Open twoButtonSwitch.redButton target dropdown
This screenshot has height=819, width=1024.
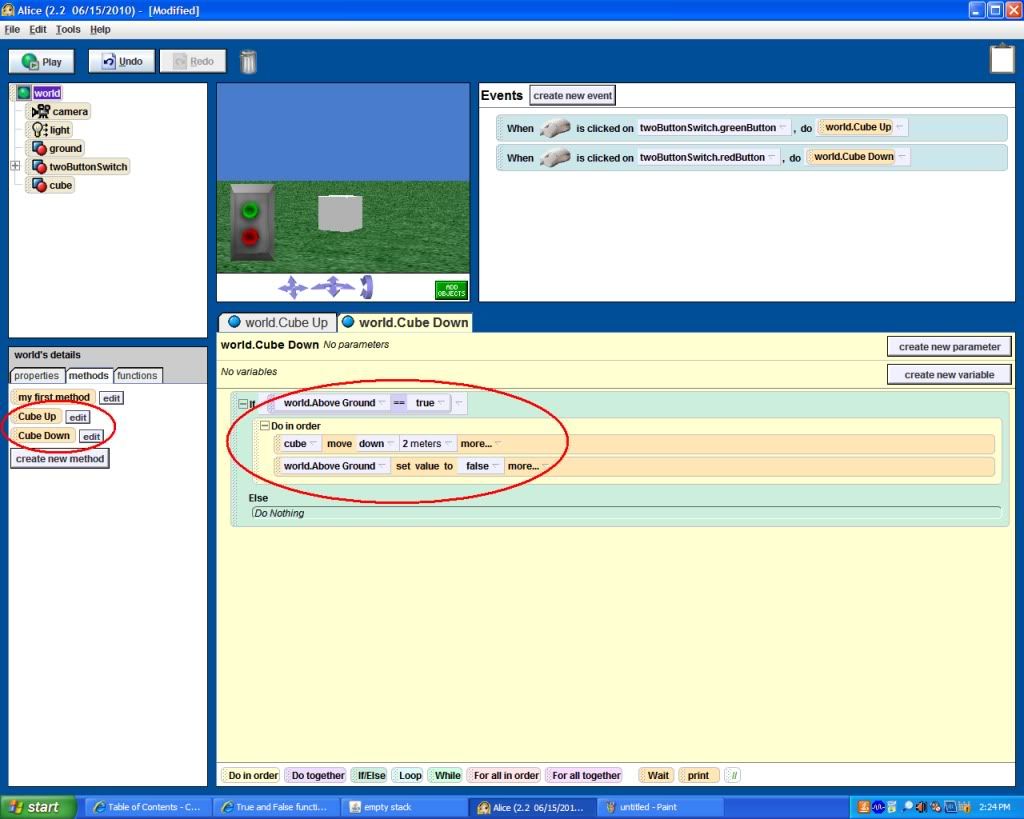[x=771, y=157]
